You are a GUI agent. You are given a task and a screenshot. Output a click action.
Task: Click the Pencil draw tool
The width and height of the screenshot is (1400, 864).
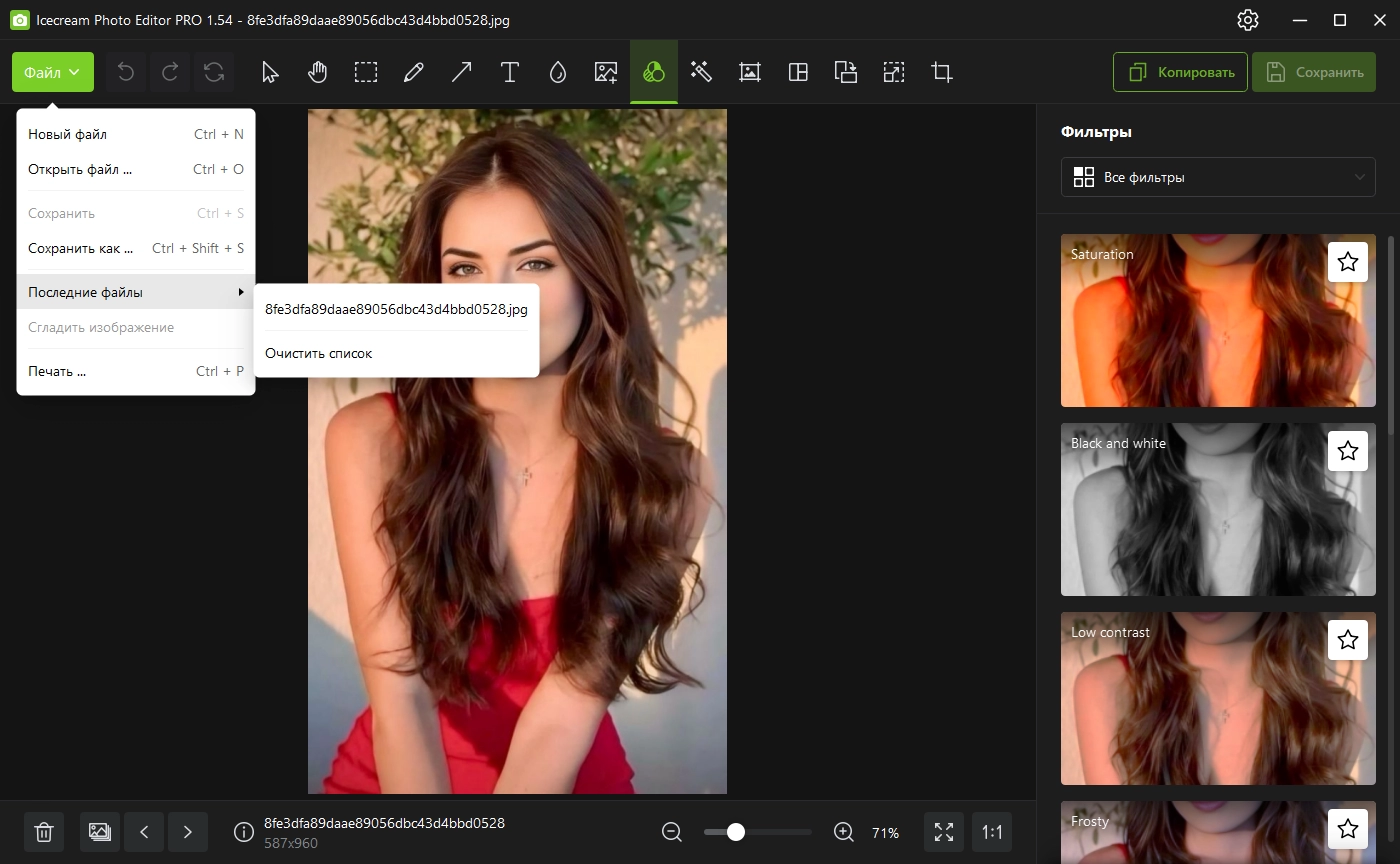click(x=413, y=72)
